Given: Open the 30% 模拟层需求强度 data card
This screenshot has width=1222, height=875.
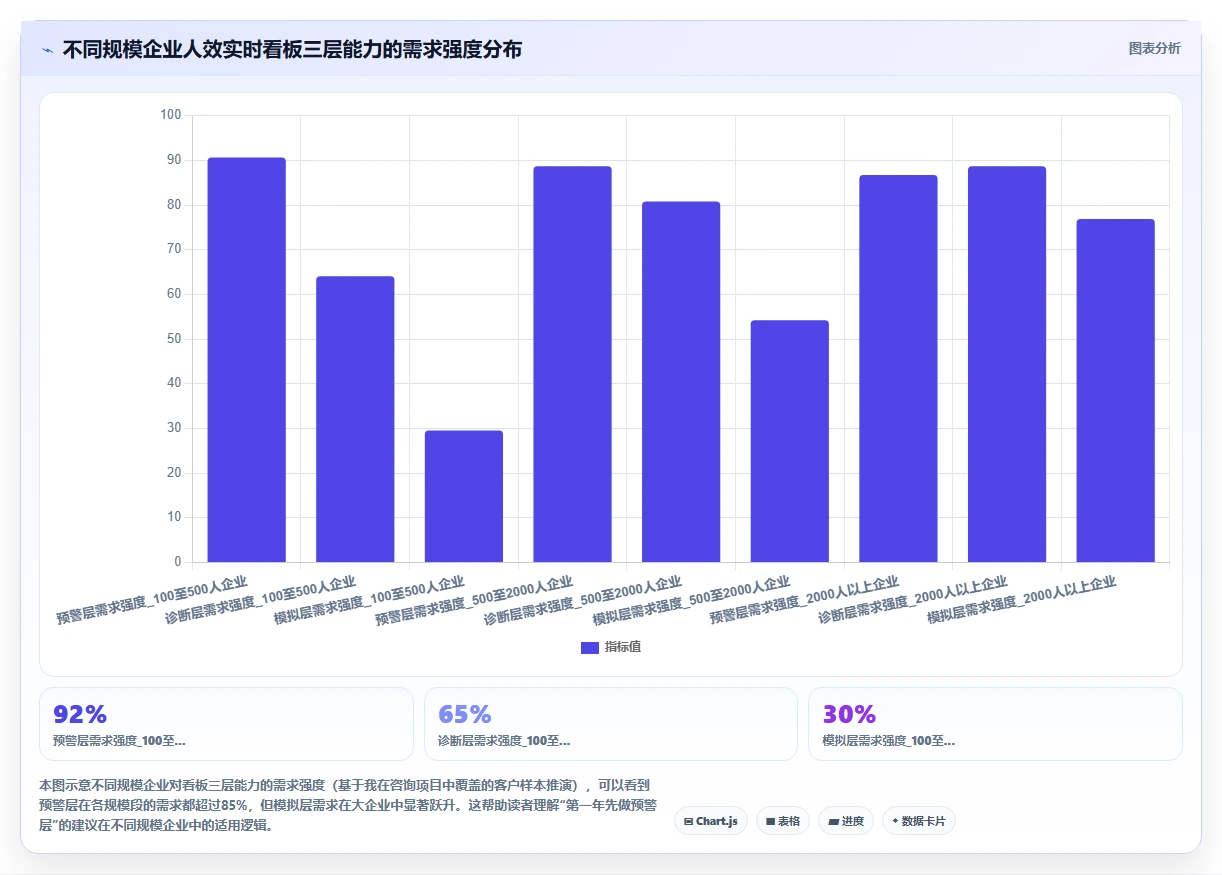Looking at the screenshot, I should pyautogui.click(x=995, y=724).
